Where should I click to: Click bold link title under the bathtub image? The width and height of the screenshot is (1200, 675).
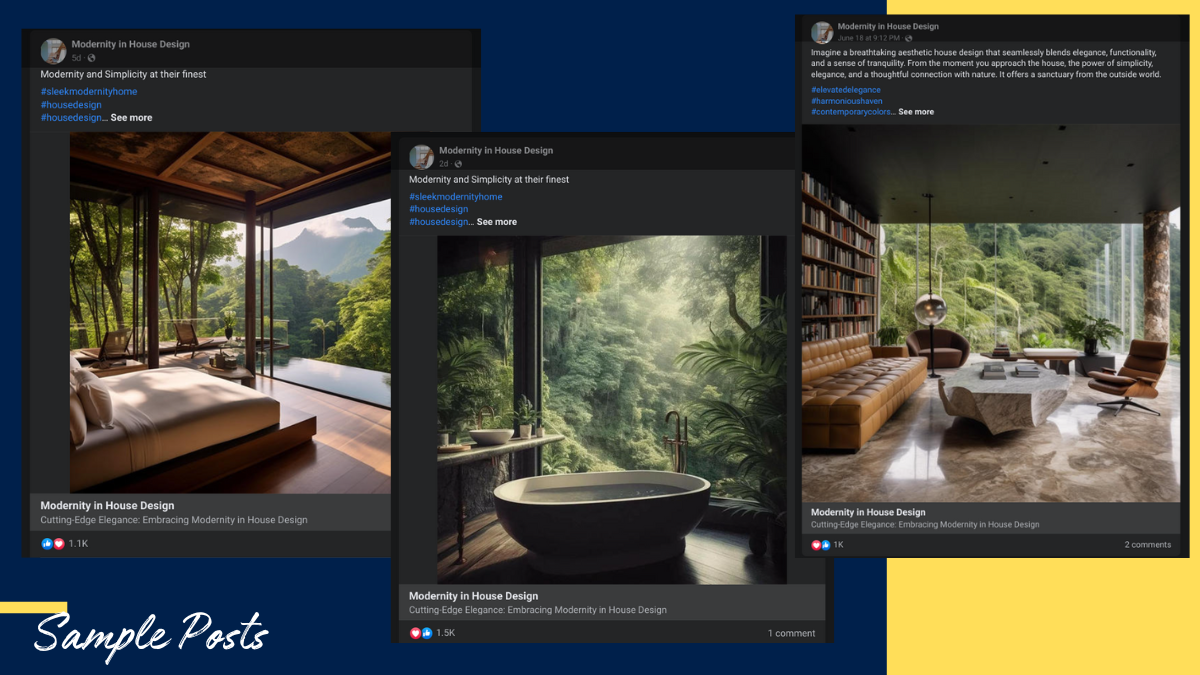473,596
